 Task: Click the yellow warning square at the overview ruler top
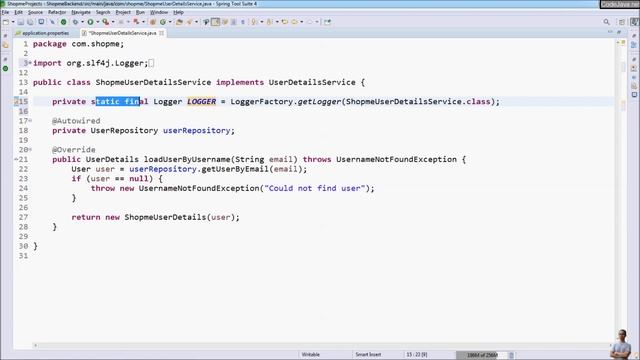(623, 42)
